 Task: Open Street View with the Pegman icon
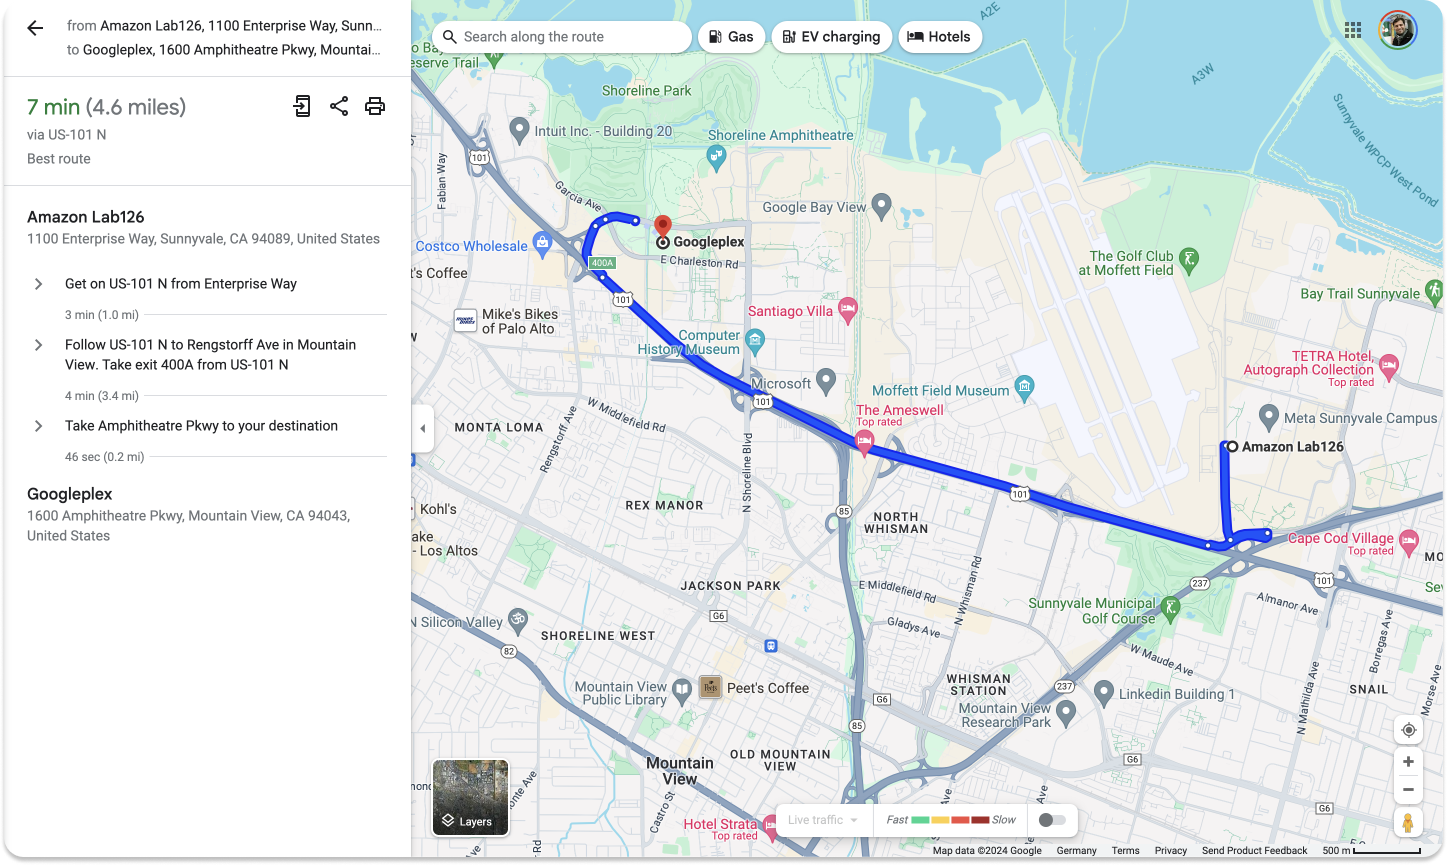(1408, 823)
